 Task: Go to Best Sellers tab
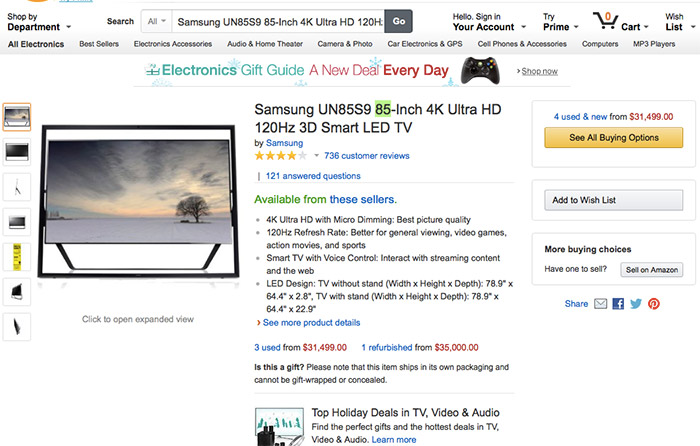point(99,44)
